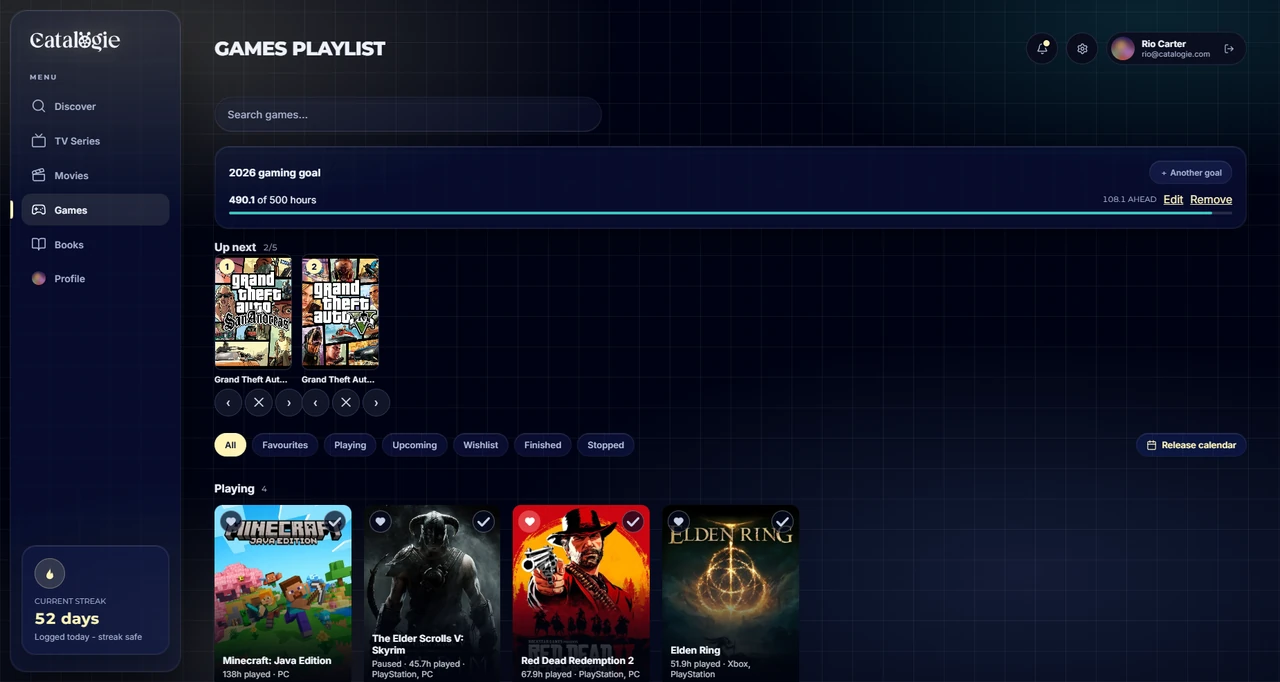Click the Games controller icon
This screenshot has height=682, width=1280.
pos(39,210)
